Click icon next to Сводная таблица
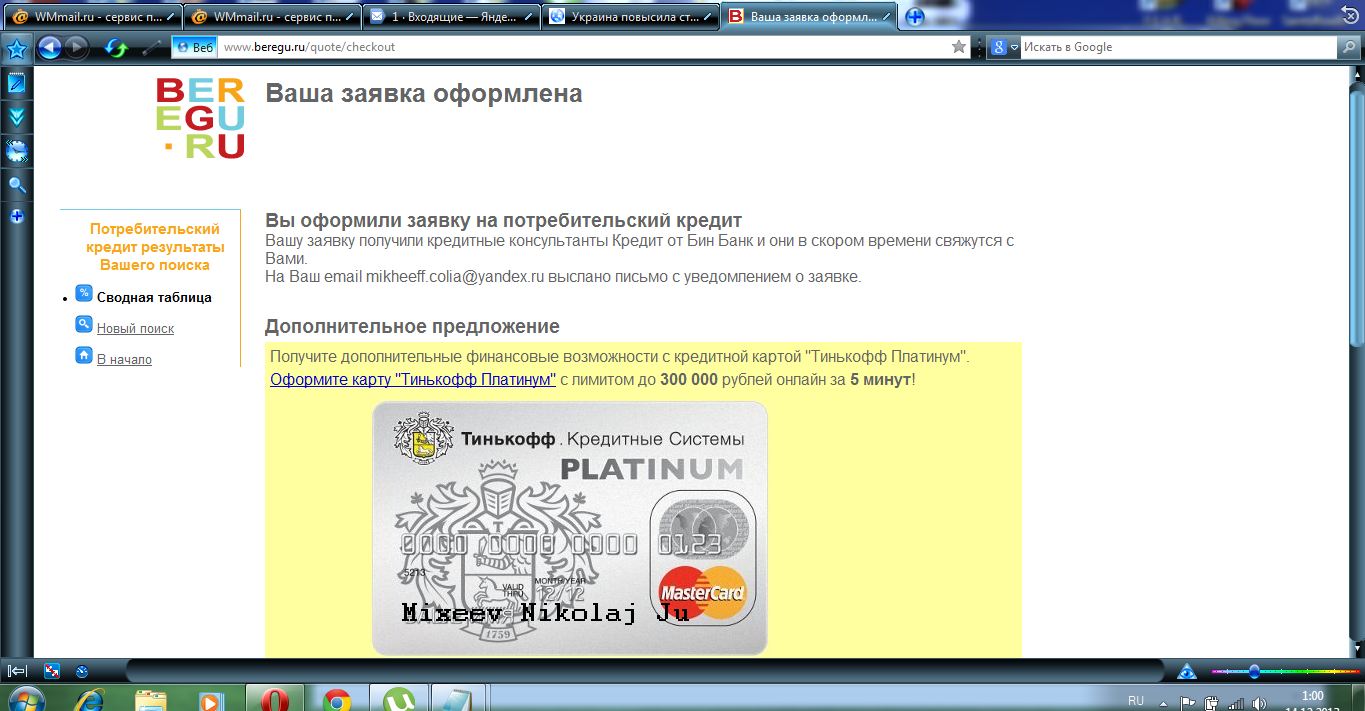This screenshot has width=1365, height=711. tap(84, 294)
